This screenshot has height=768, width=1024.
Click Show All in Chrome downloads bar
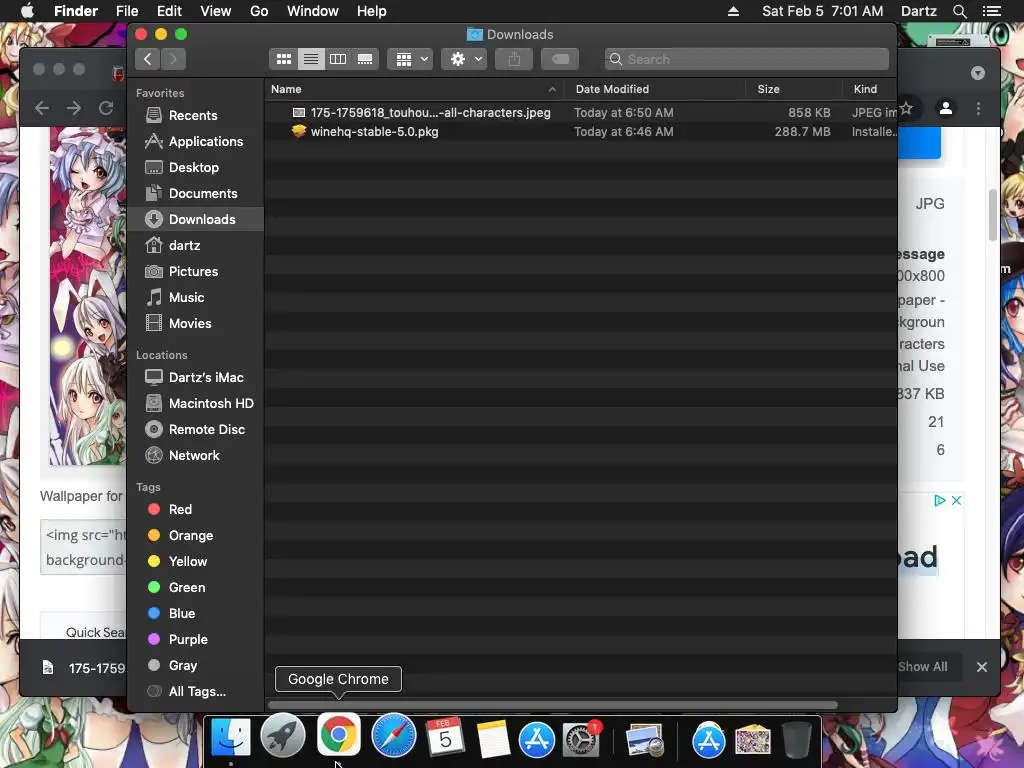pyautogui.click(x=922, y=667)
